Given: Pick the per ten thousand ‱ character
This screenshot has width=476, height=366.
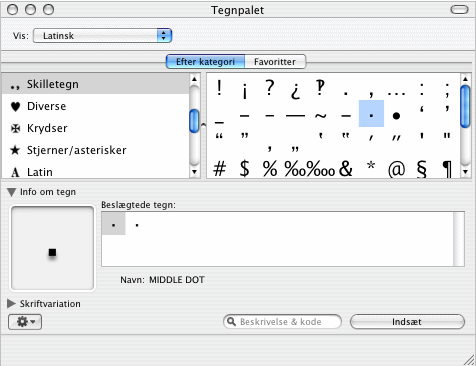Looking at the screenshot, I should 321,168.
